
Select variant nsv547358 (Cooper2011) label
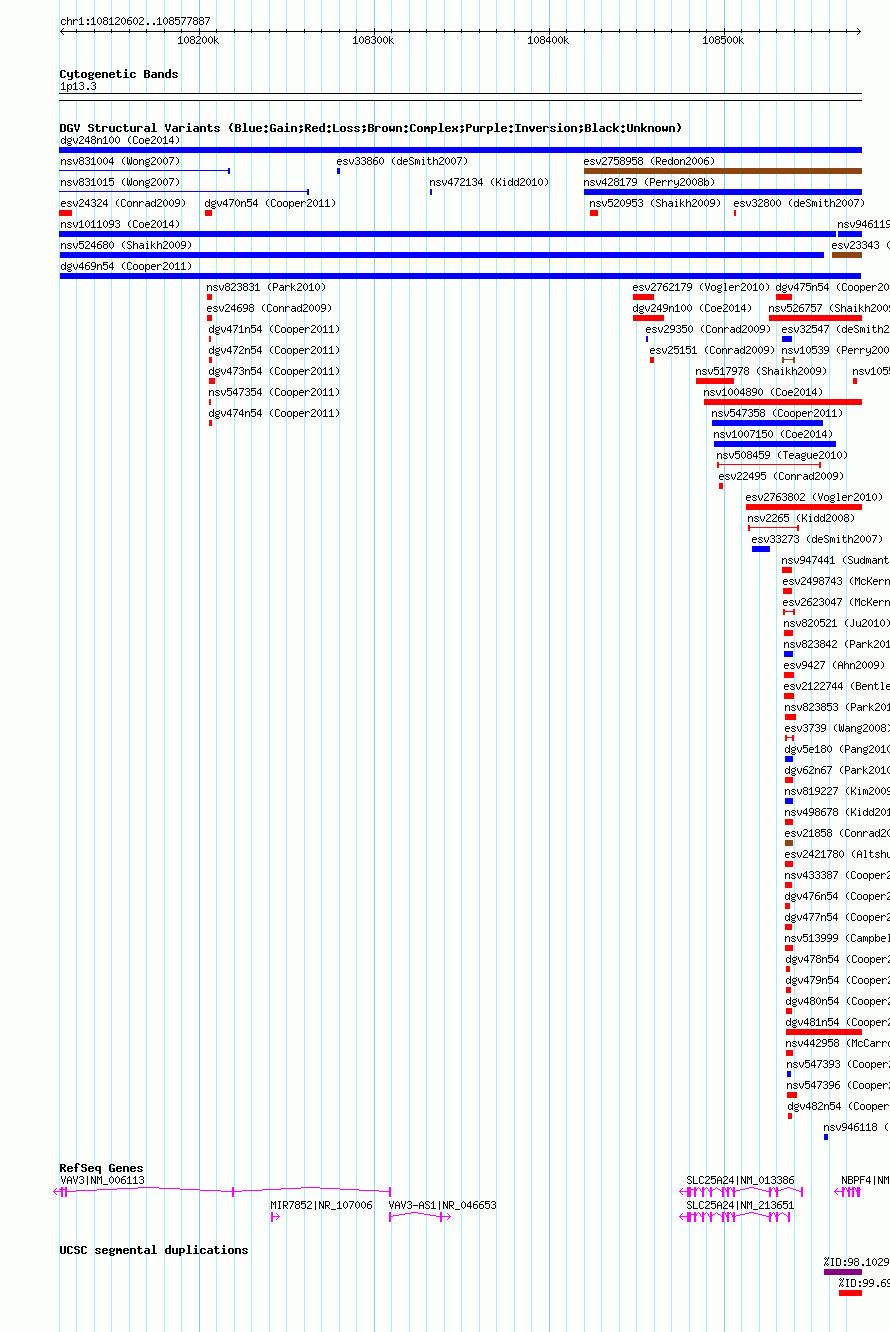777,413
